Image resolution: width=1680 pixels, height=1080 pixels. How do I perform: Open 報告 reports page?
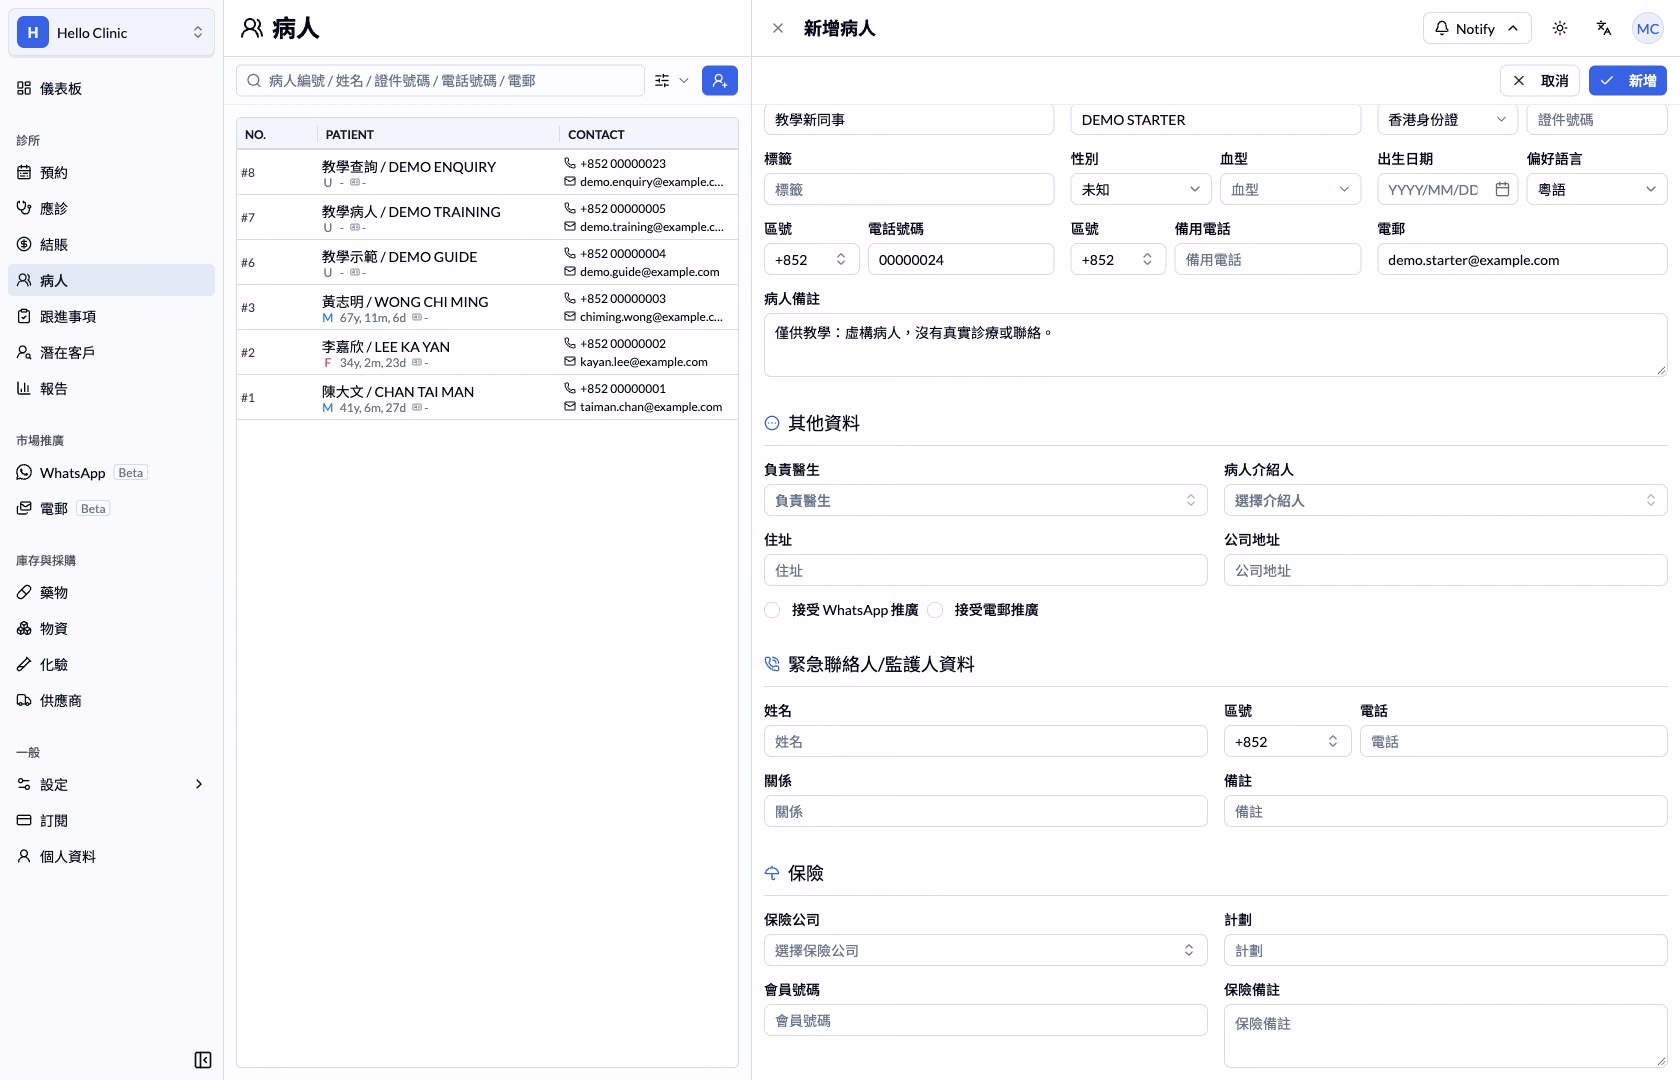click(x=111, y=388)
